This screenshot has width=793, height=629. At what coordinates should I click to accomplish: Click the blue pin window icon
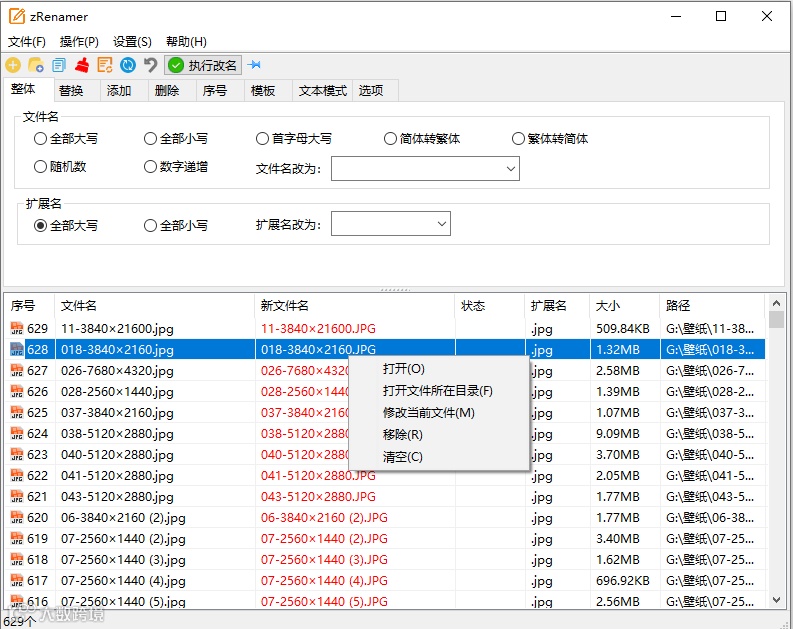pos(254,65)
